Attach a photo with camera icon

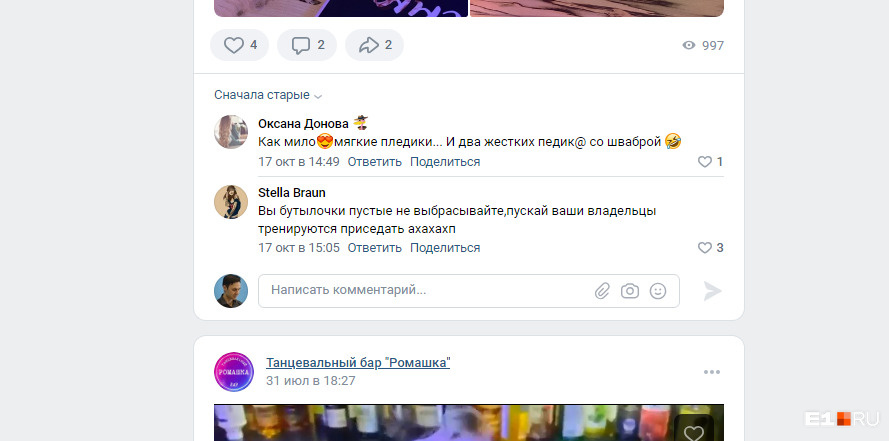(x=630, y=291)
